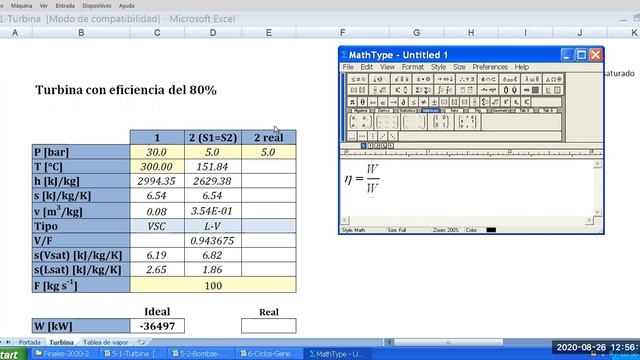640x360 pixels.
Task: Open MathType Format menu
Action: pos(413,67)
